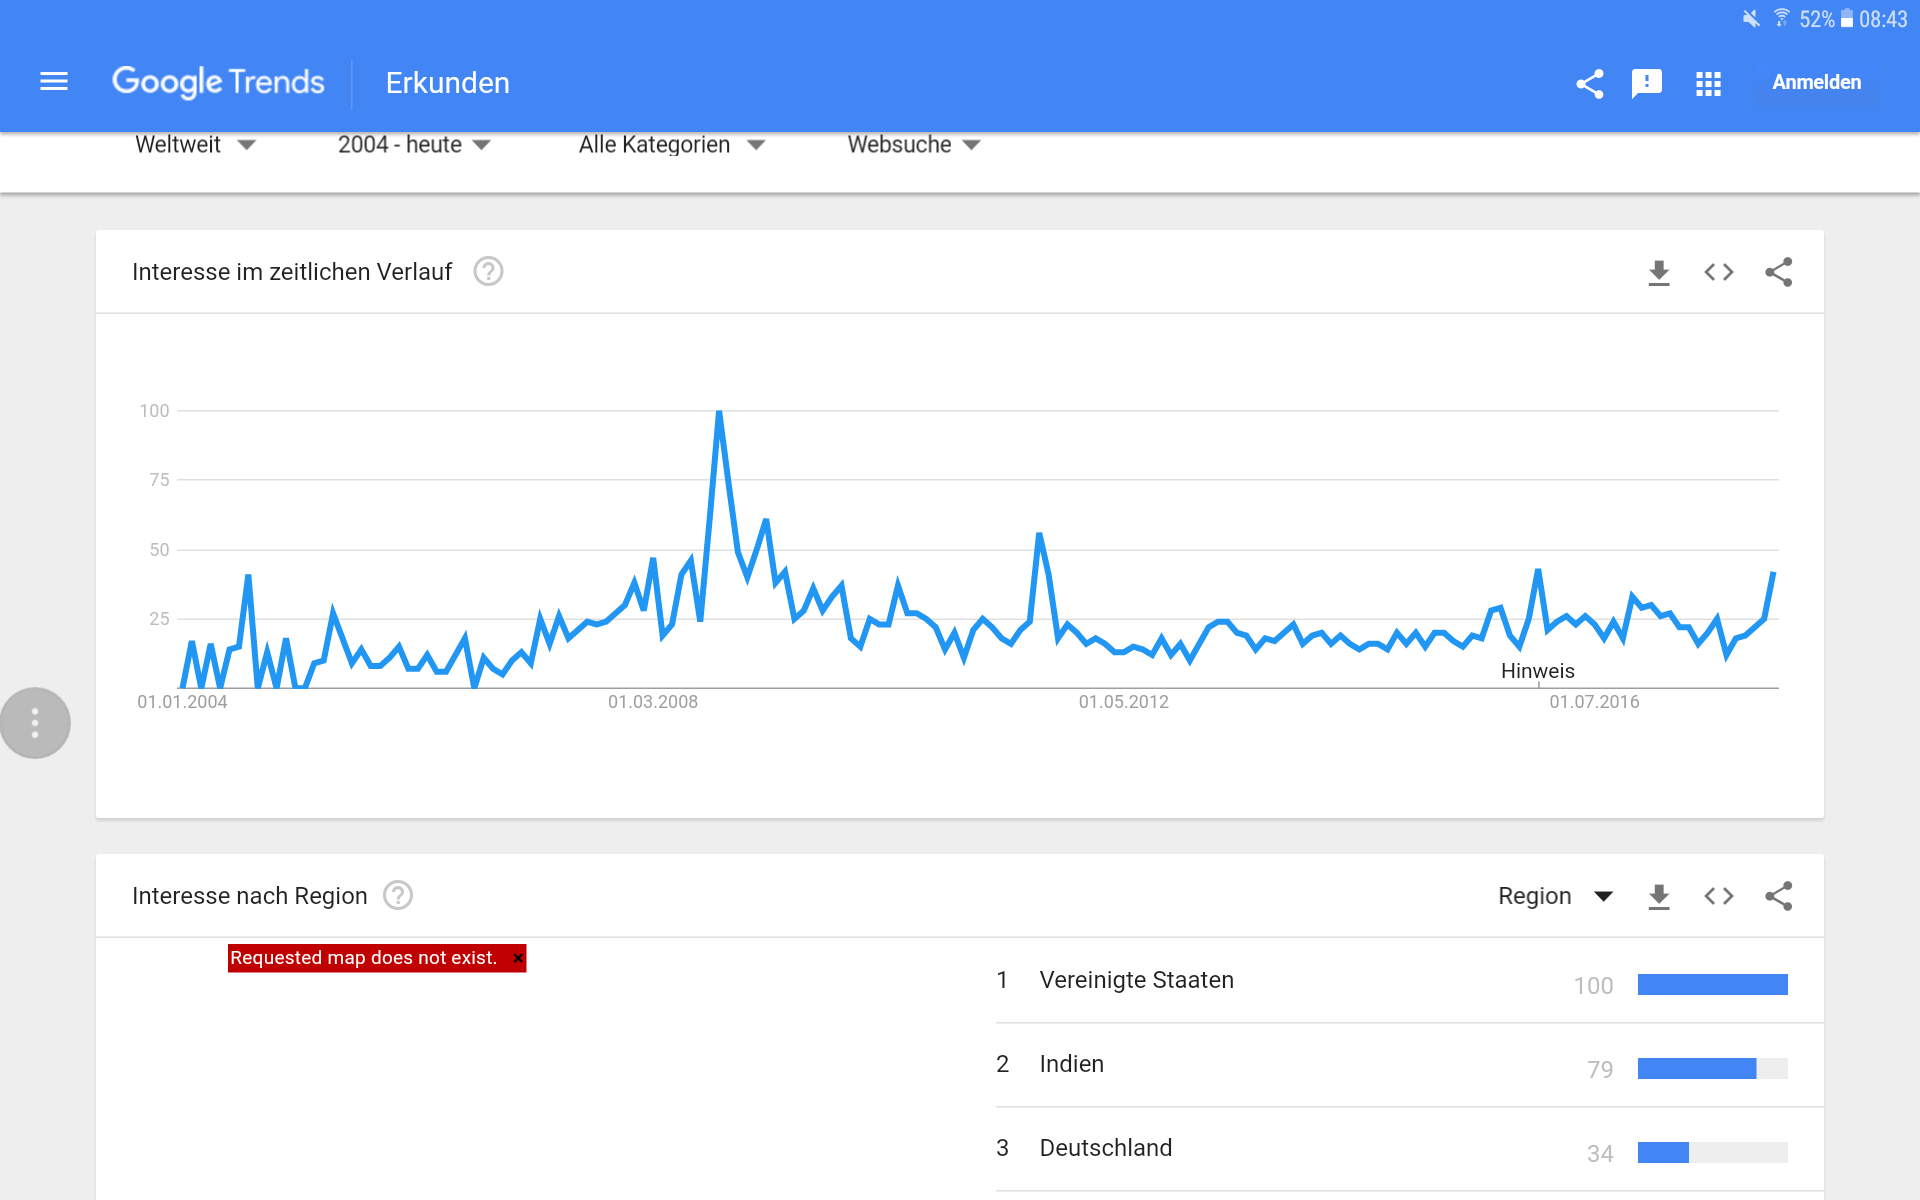Share the interest by region card
Screen dimensions: 1920x1200
[1778, 896]
